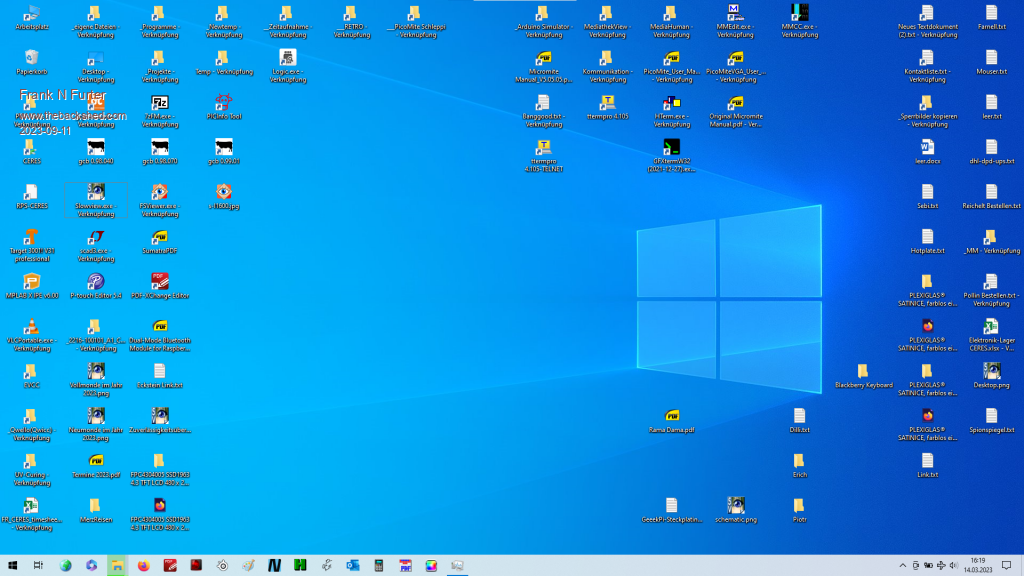Select the Blackberry Keyboard folder
1024x576 pixels.
click(863, 372)
